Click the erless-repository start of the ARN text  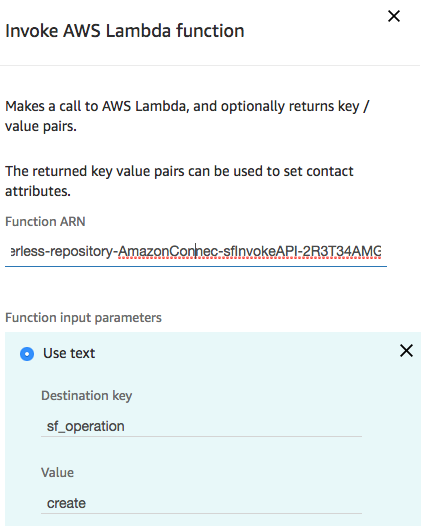point(63,251)
